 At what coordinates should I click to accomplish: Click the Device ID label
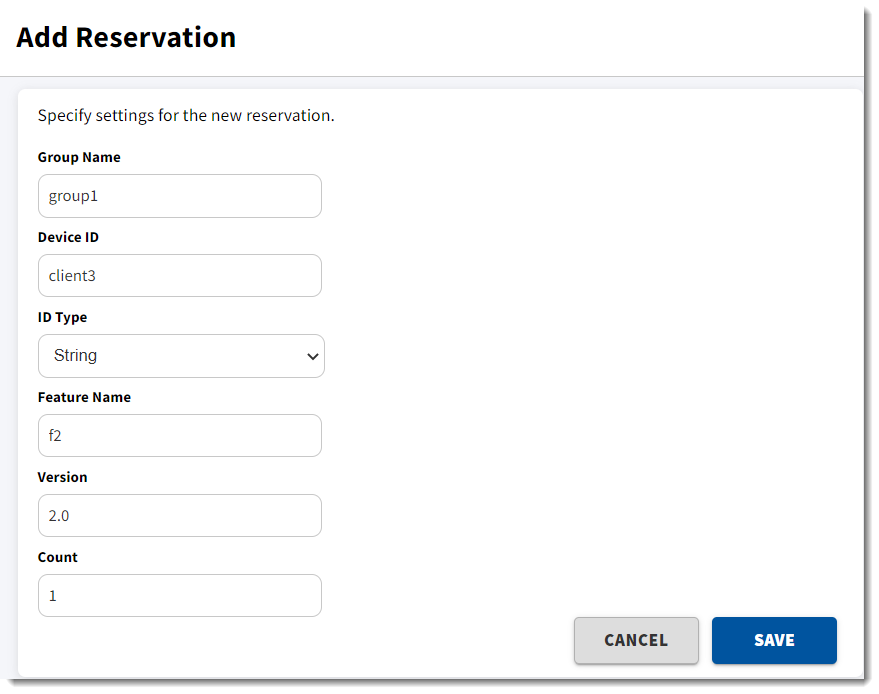coord(68,237)
